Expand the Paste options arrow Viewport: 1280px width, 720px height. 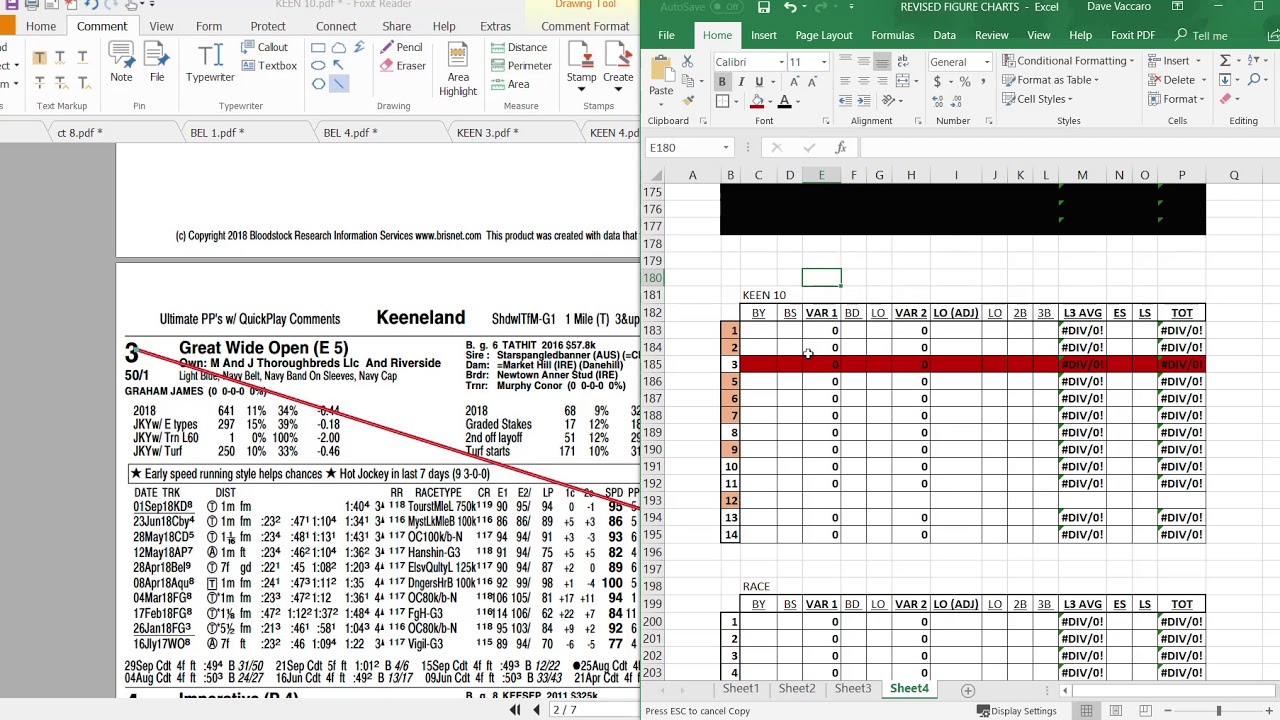coord(661,103)
